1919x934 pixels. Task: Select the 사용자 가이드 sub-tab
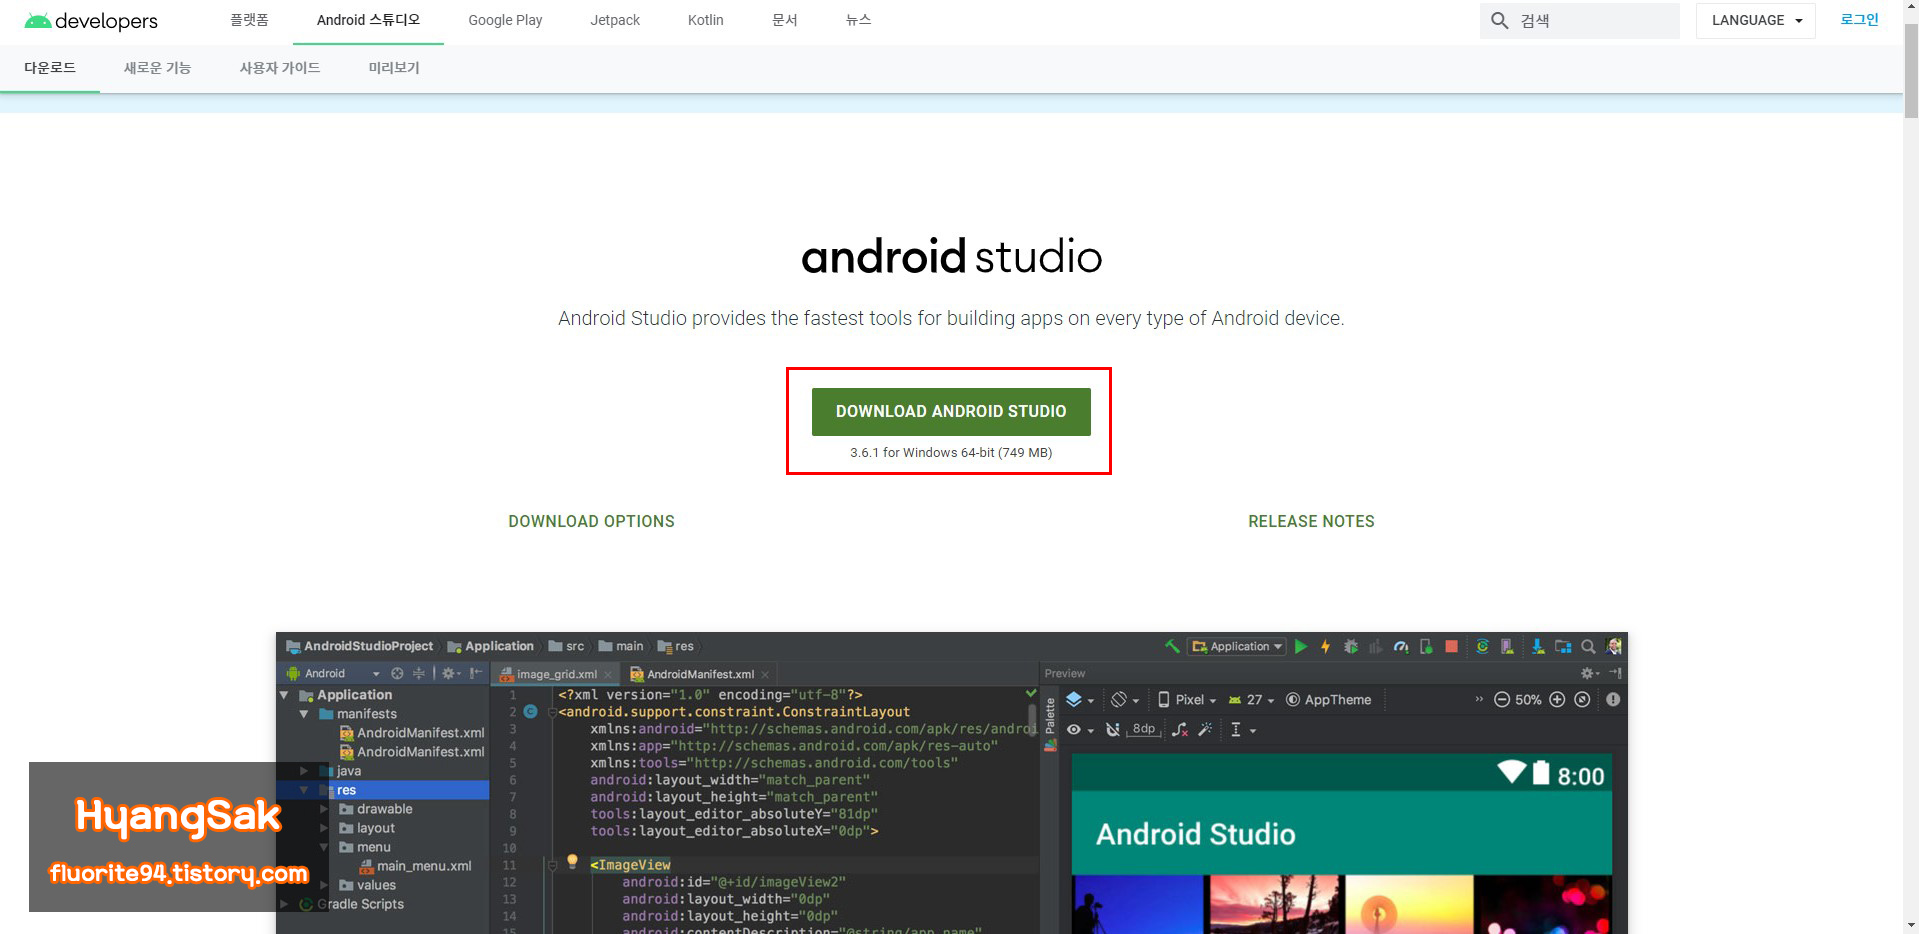(280, 68)
